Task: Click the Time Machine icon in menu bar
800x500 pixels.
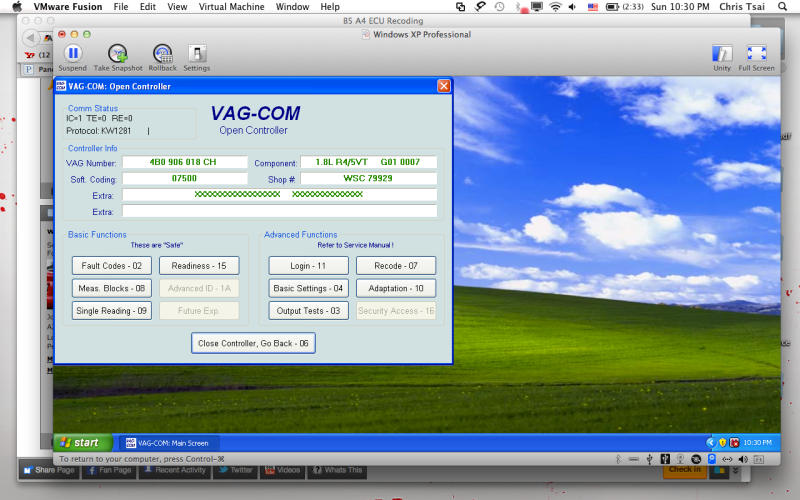Action: point(499,7)
